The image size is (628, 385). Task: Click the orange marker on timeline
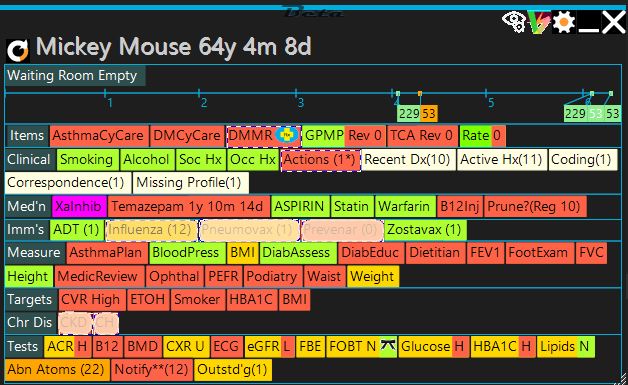pyautogui.click(x=420, y=93)
